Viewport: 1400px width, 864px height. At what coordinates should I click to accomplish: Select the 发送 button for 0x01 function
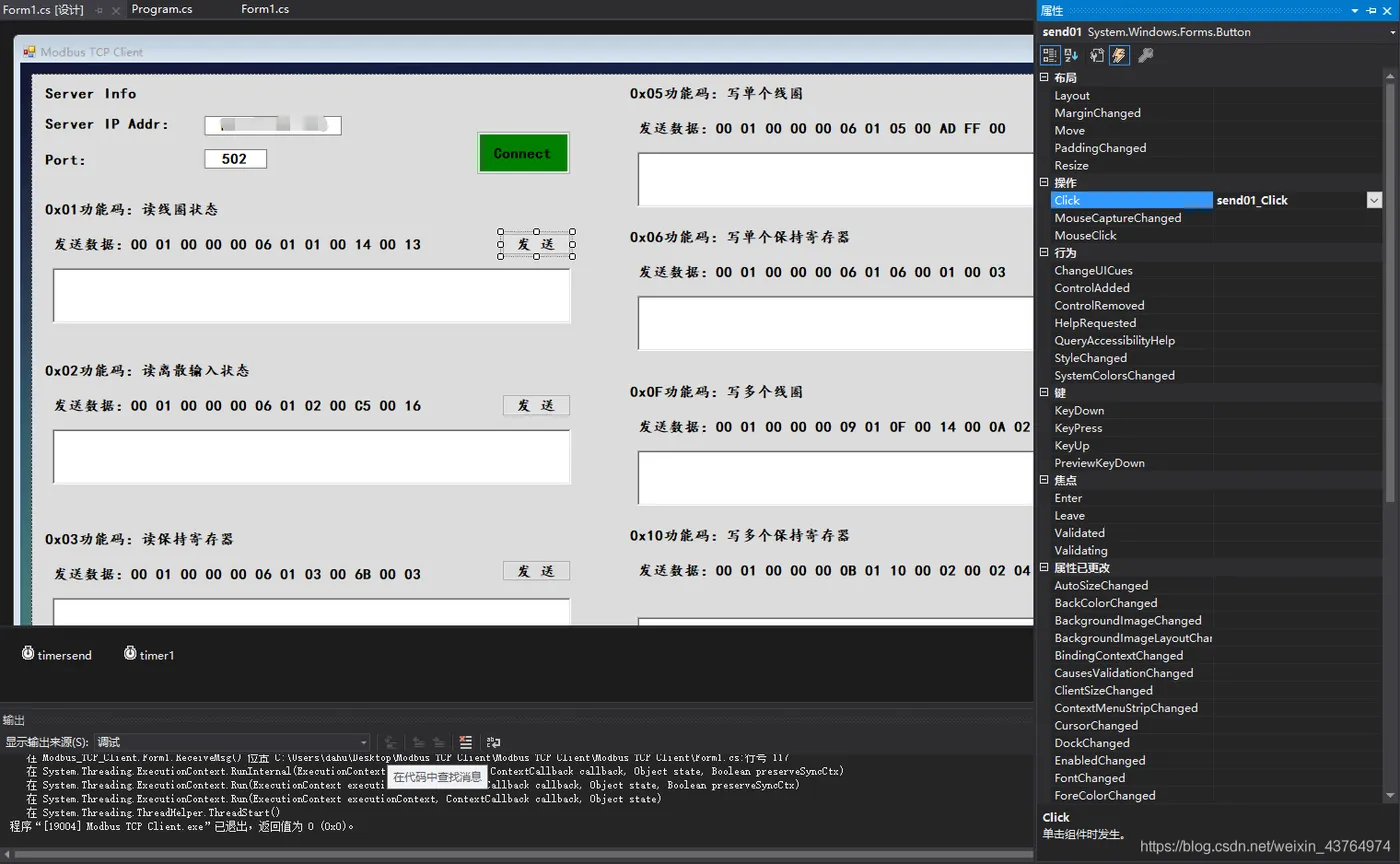536,244
